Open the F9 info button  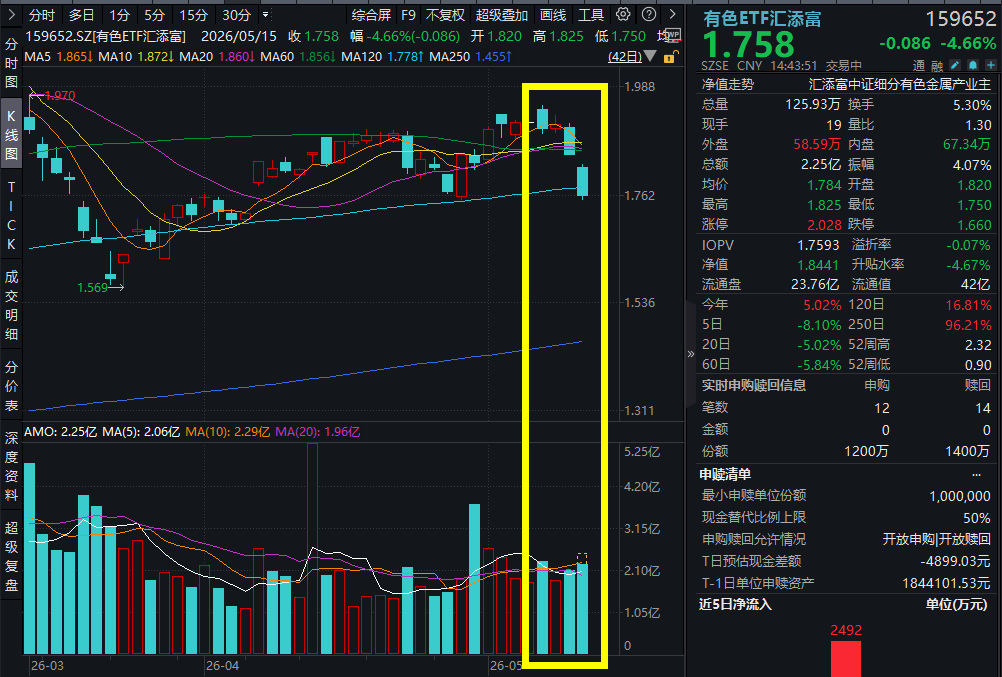[408, 15]
